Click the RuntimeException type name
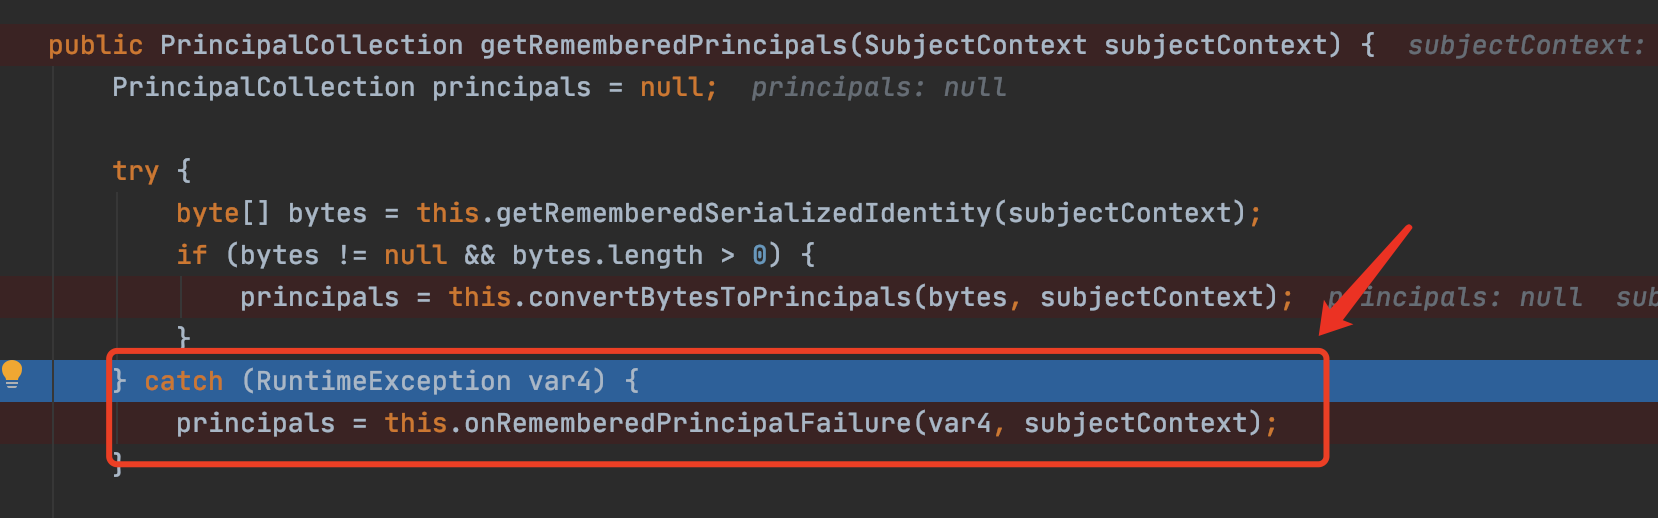The image size is (1658, 518). coord(383,381)
